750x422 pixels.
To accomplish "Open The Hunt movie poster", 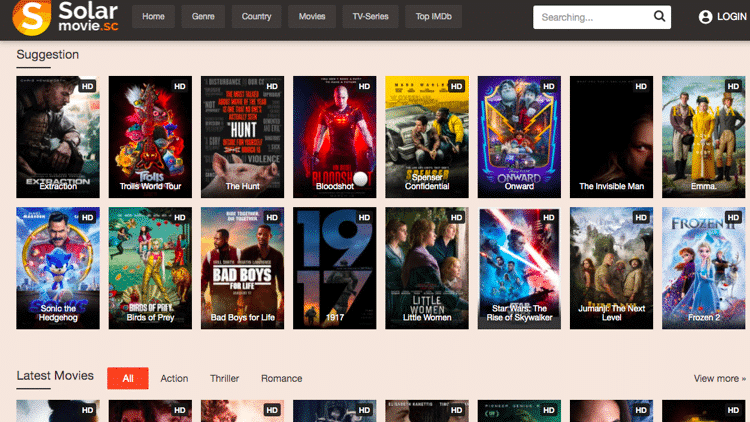I will pos(243,137).
